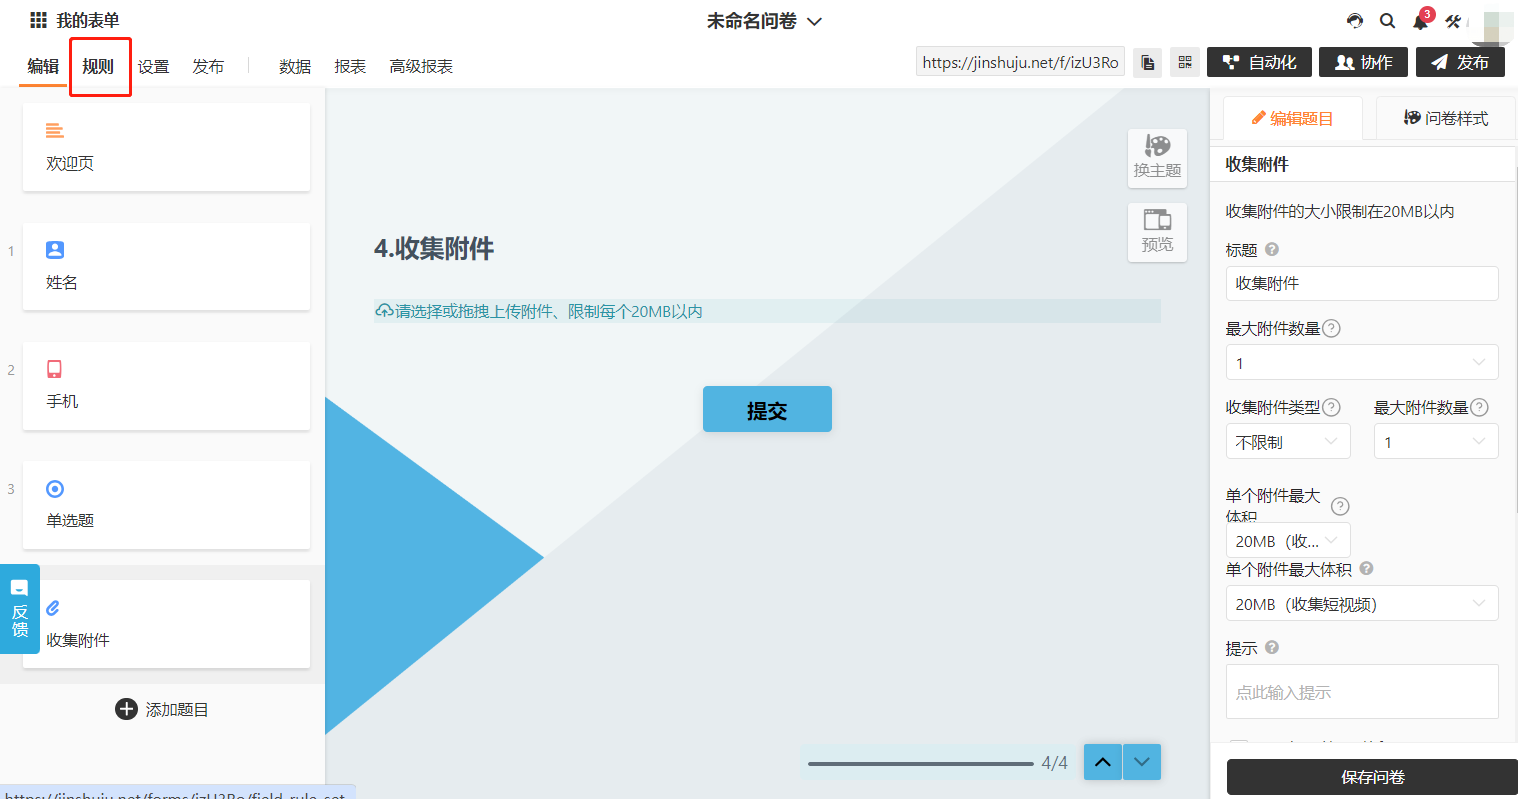
Task: Open the user avatar in header
Action: pyautogui.click(x=1493, y=27)
